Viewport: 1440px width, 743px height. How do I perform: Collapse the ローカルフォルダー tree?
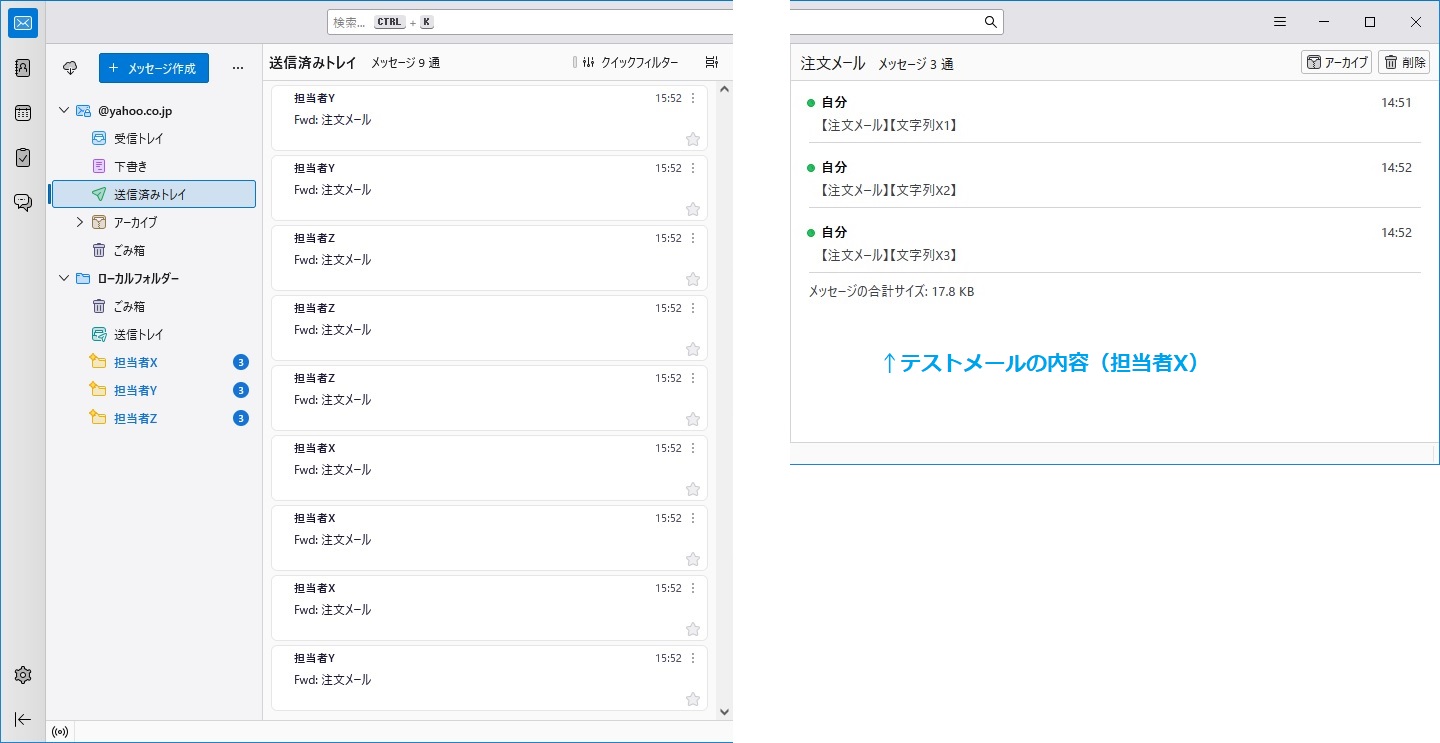pos(64,278)
